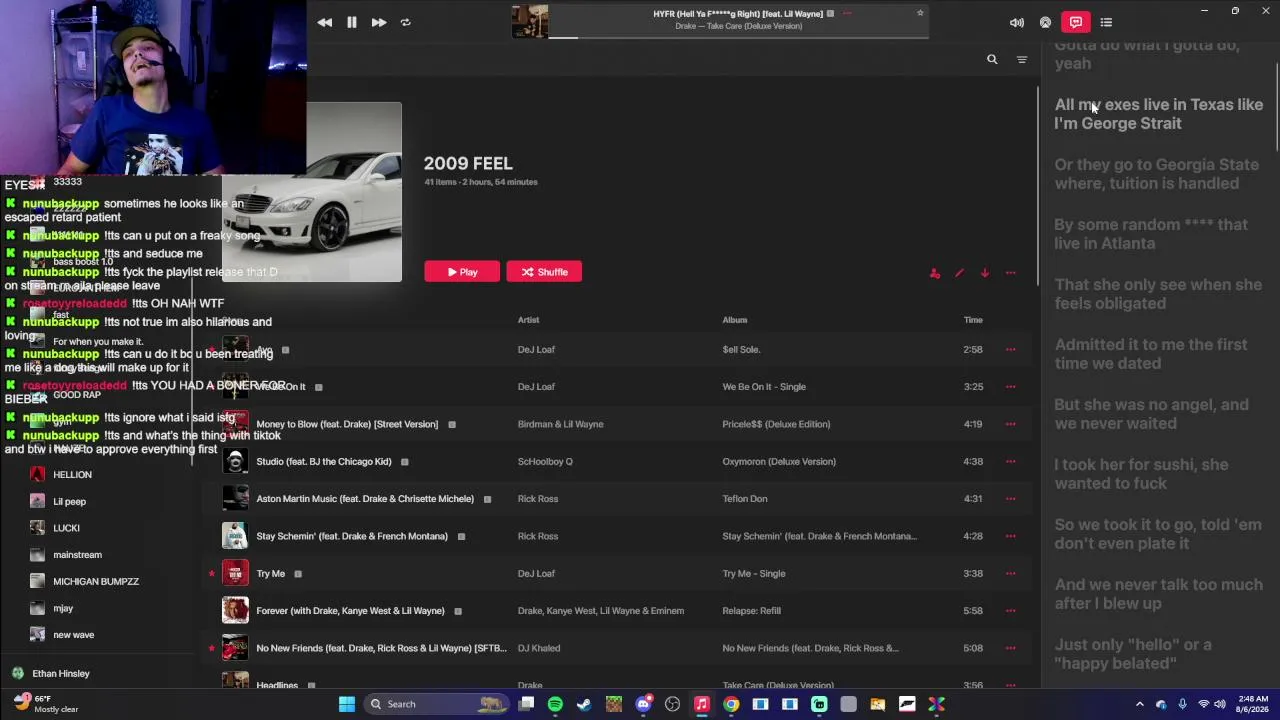
Task: Seek on the song progress bar
Action: (738, 37)
